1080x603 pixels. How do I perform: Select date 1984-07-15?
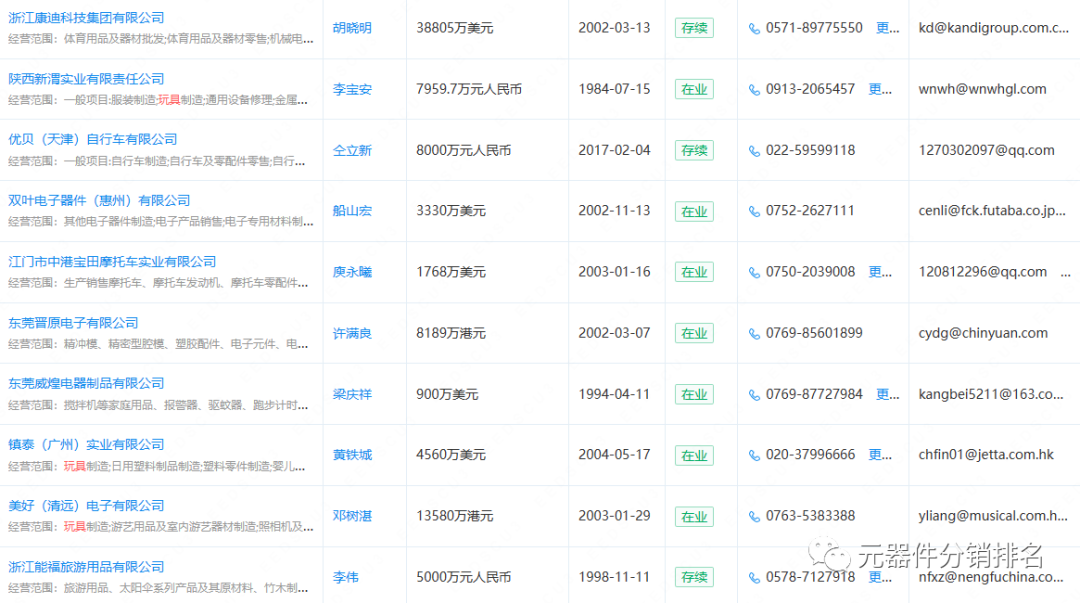click(614, 90)
